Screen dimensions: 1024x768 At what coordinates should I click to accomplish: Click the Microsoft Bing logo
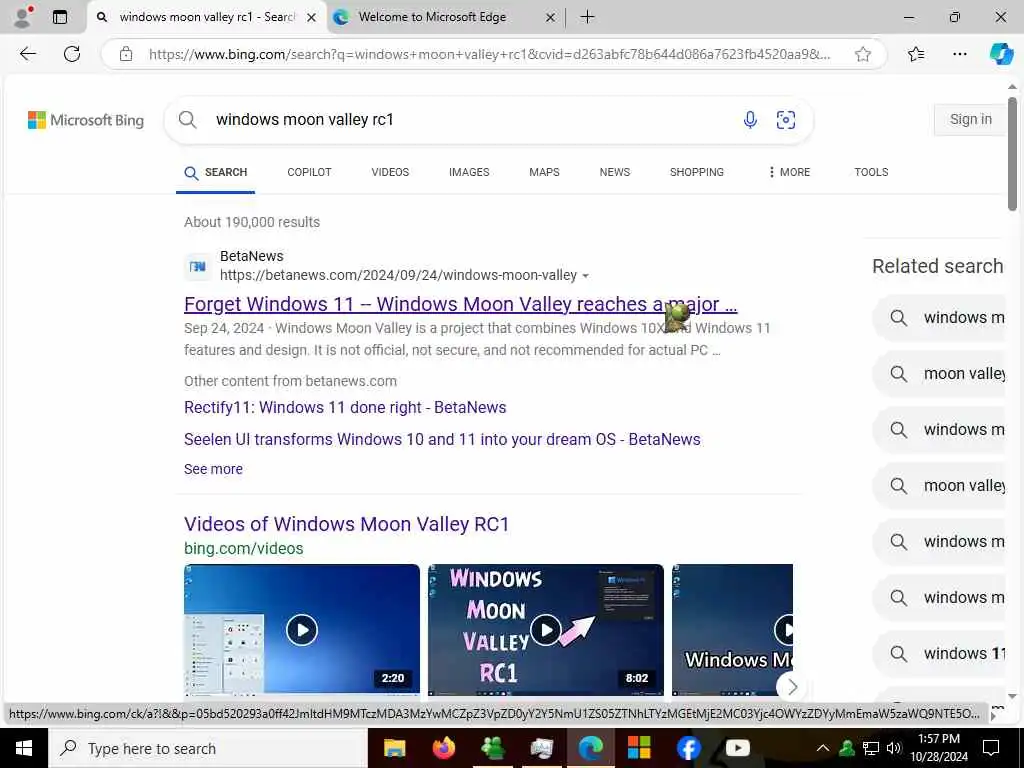86,120
